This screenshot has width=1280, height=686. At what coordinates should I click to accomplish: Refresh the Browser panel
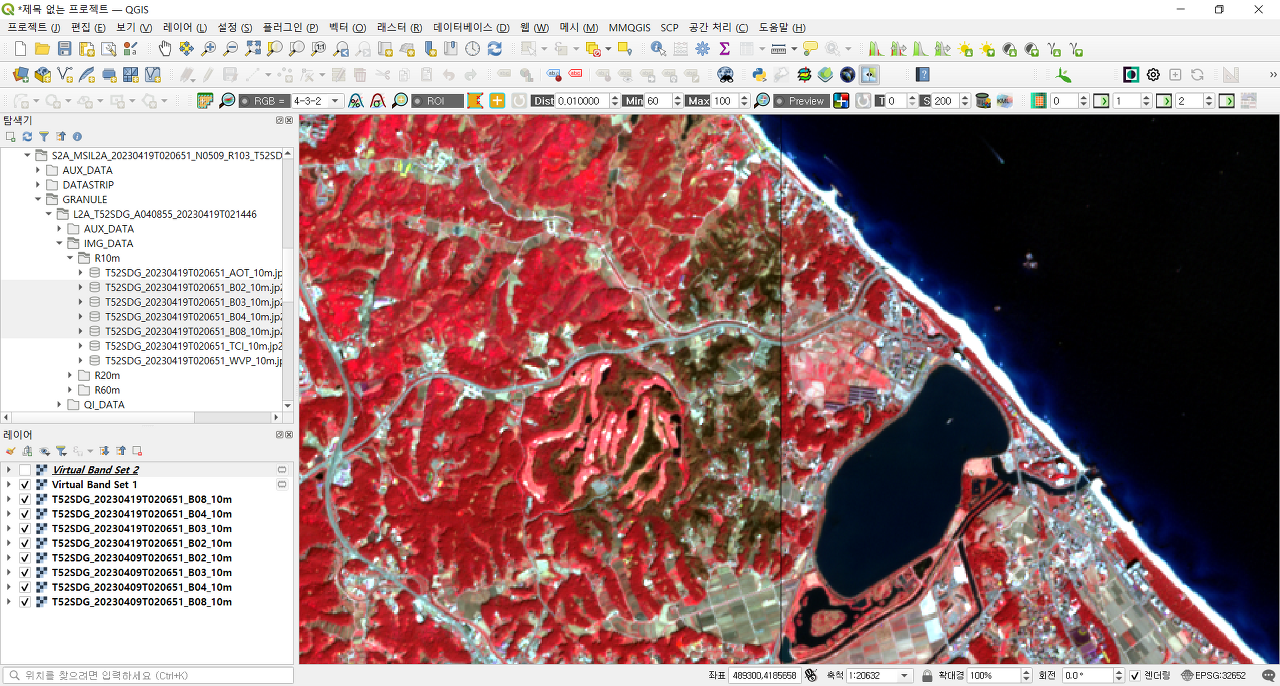[27, 136]
